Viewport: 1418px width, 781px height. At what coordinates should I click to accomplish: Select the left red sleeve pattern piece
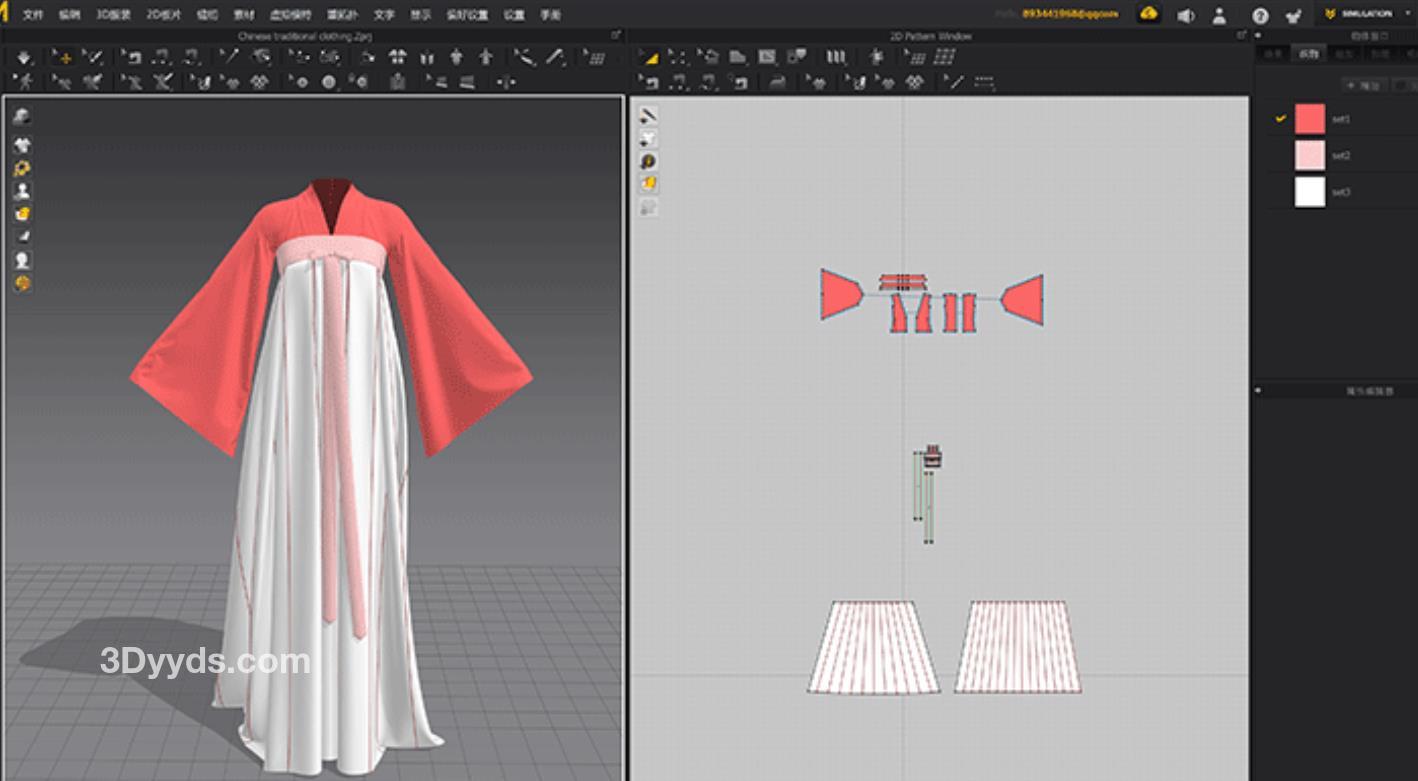(x=838, y=294)
